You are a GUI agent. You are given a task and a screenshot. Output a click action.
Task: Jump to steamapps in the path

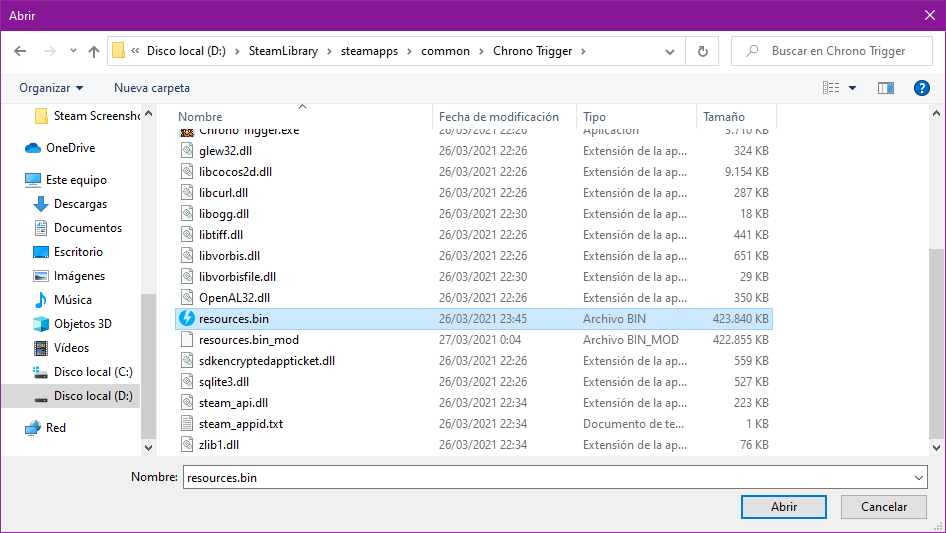pos(369,51)
